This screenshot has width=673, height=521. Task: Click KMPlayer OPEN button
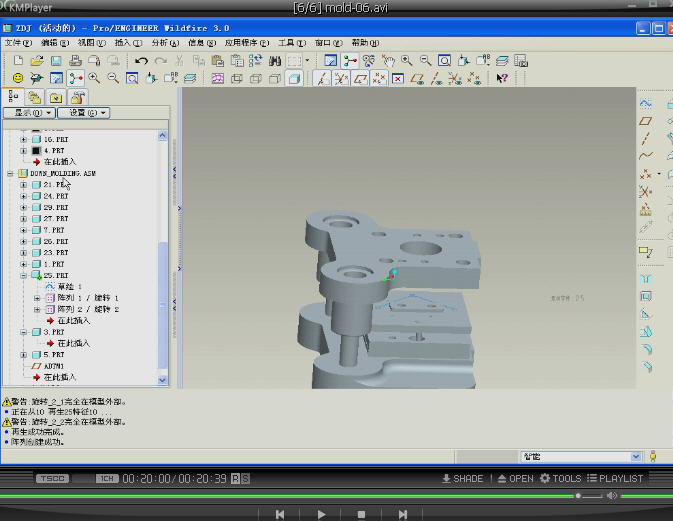coord(515,479)
